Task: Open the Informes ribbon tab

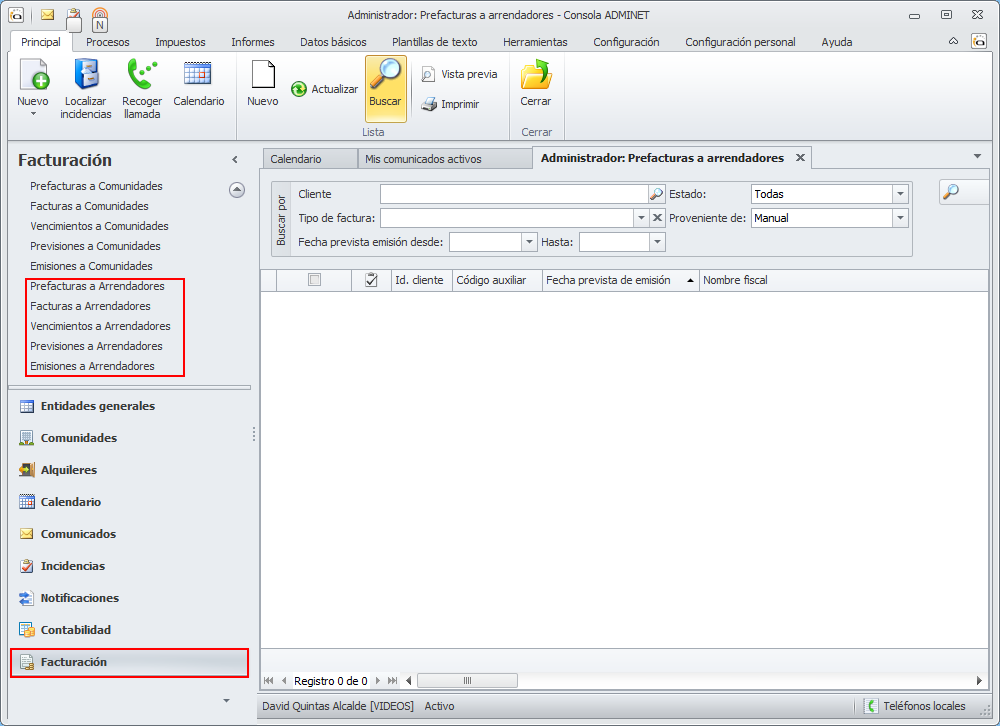Action: click(253, 42)
